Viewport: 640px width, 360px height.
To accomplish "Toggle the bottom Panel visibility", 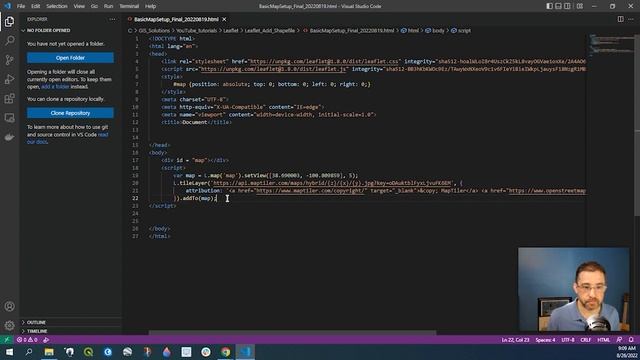I will tap(558, 6).
